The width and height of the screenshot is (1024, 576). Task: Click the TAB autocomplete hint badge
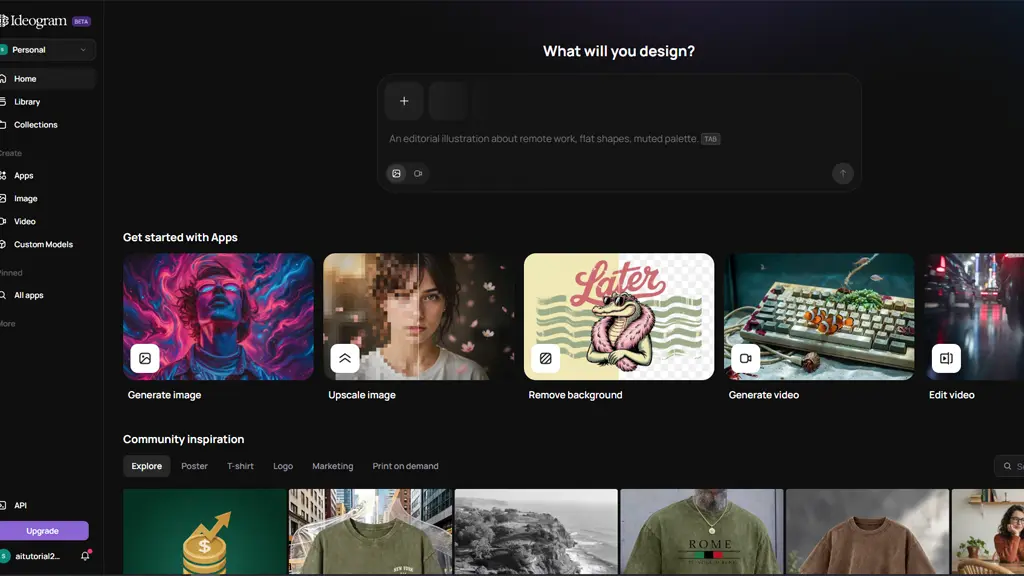[711, 139]
